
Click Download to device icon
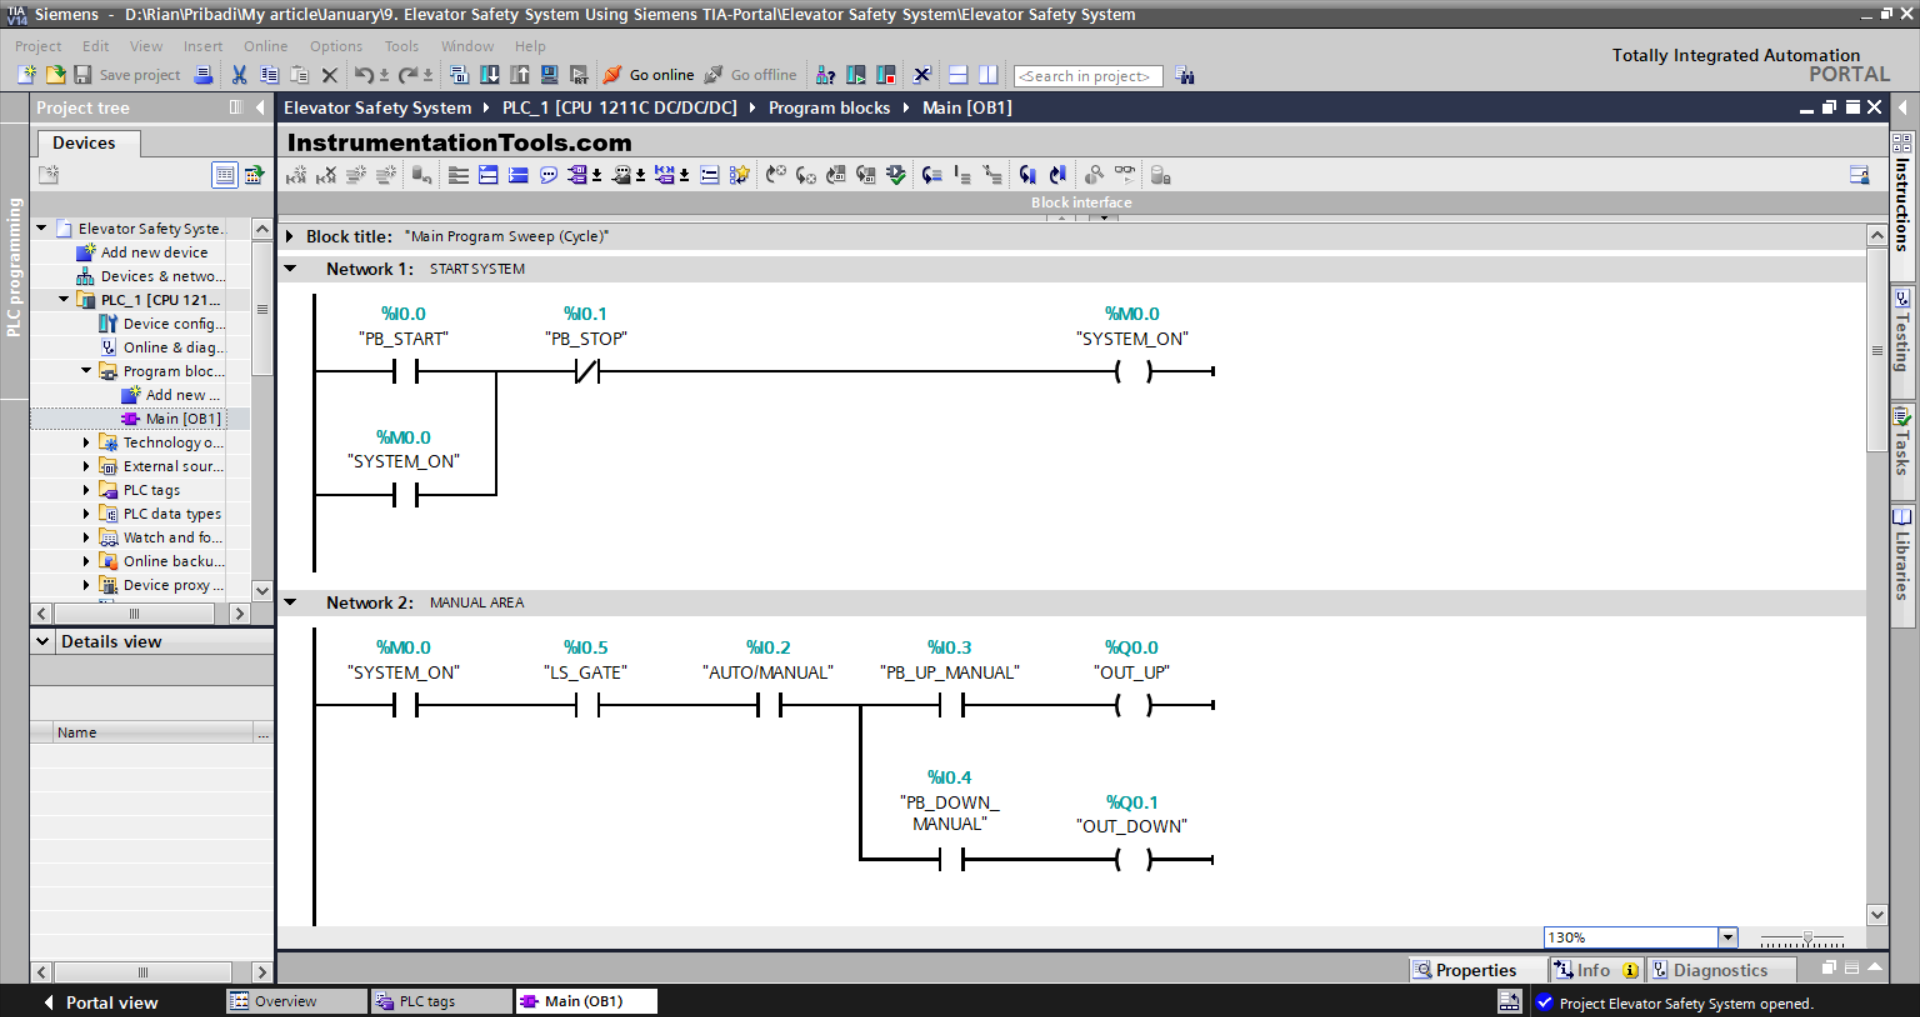490,75
